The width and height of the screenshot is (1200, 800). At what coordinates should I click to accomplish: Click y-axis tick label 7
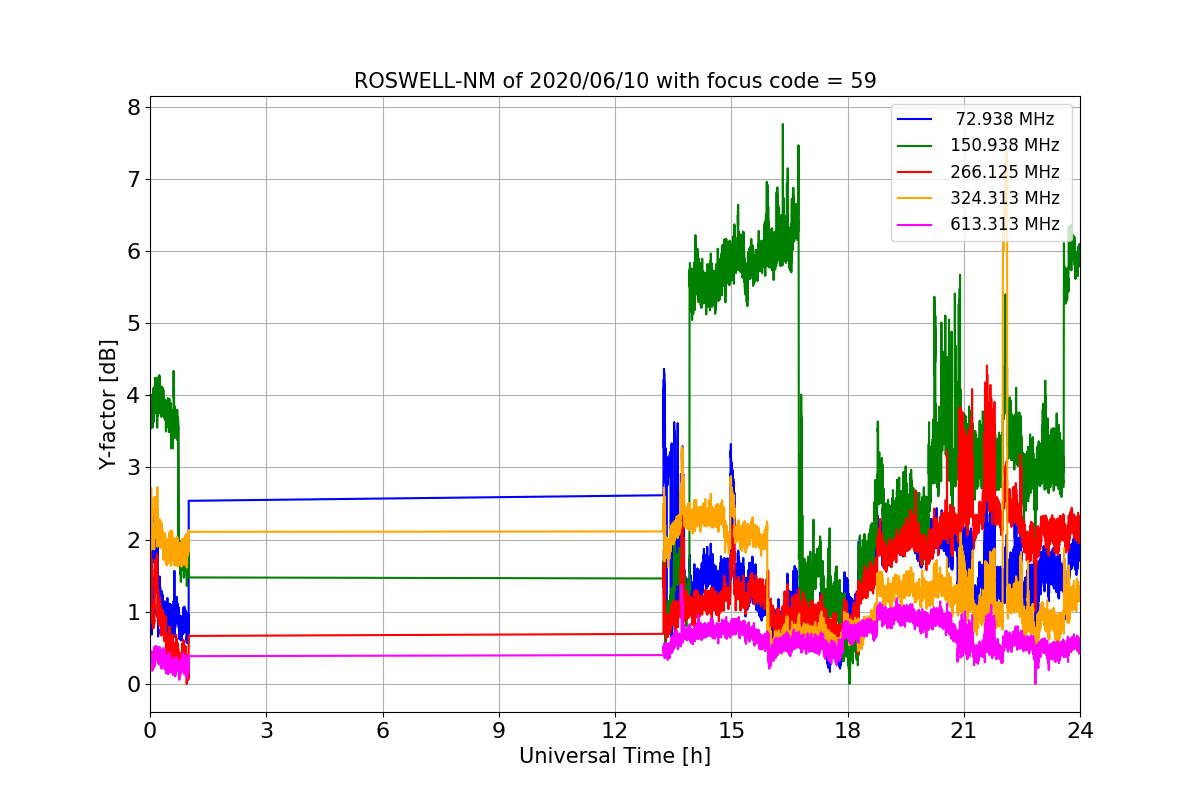click(133, 179)
